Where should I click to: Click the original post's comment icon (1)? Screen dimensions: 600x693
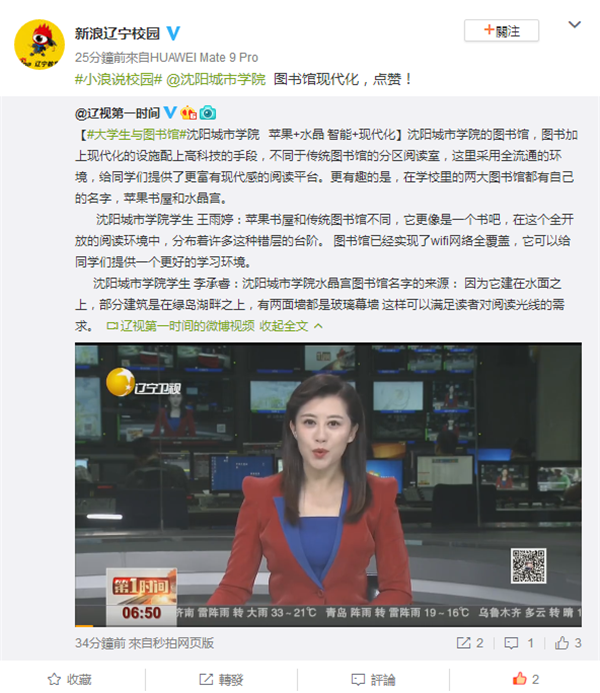point(519,643)
